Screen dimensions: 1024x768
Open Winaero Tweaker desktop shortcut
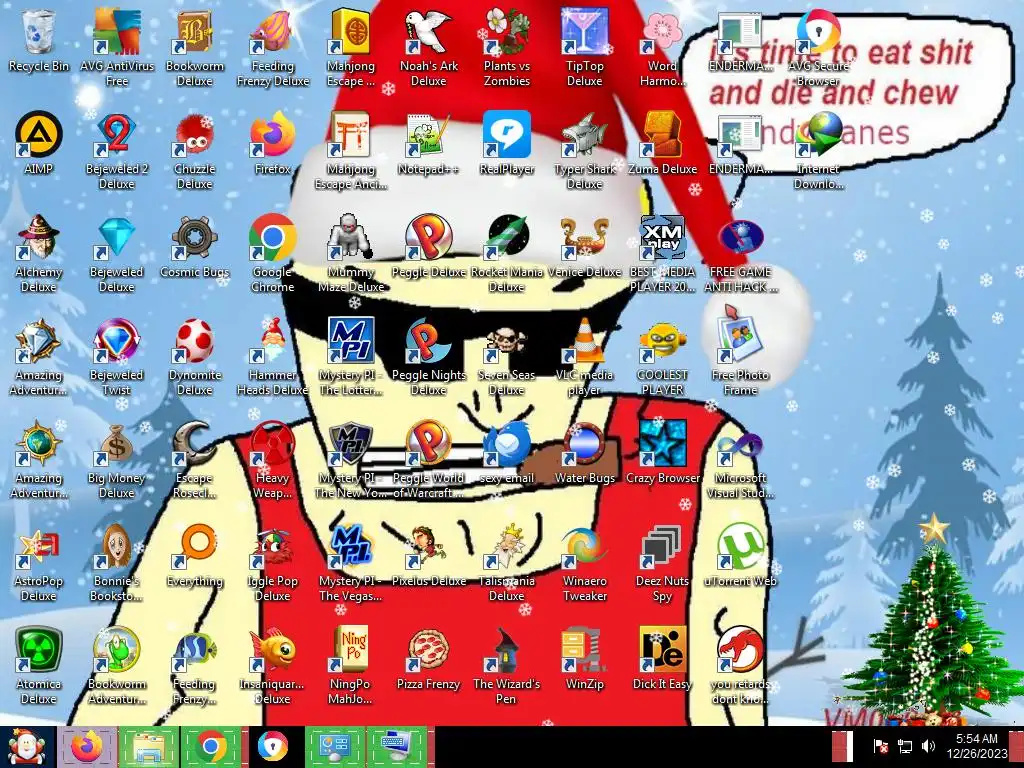[x=584, y=562]
